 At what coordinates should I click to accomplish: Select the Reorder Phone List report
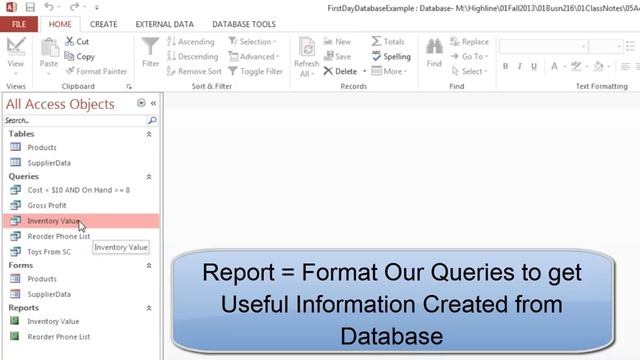tap(82, 337)
